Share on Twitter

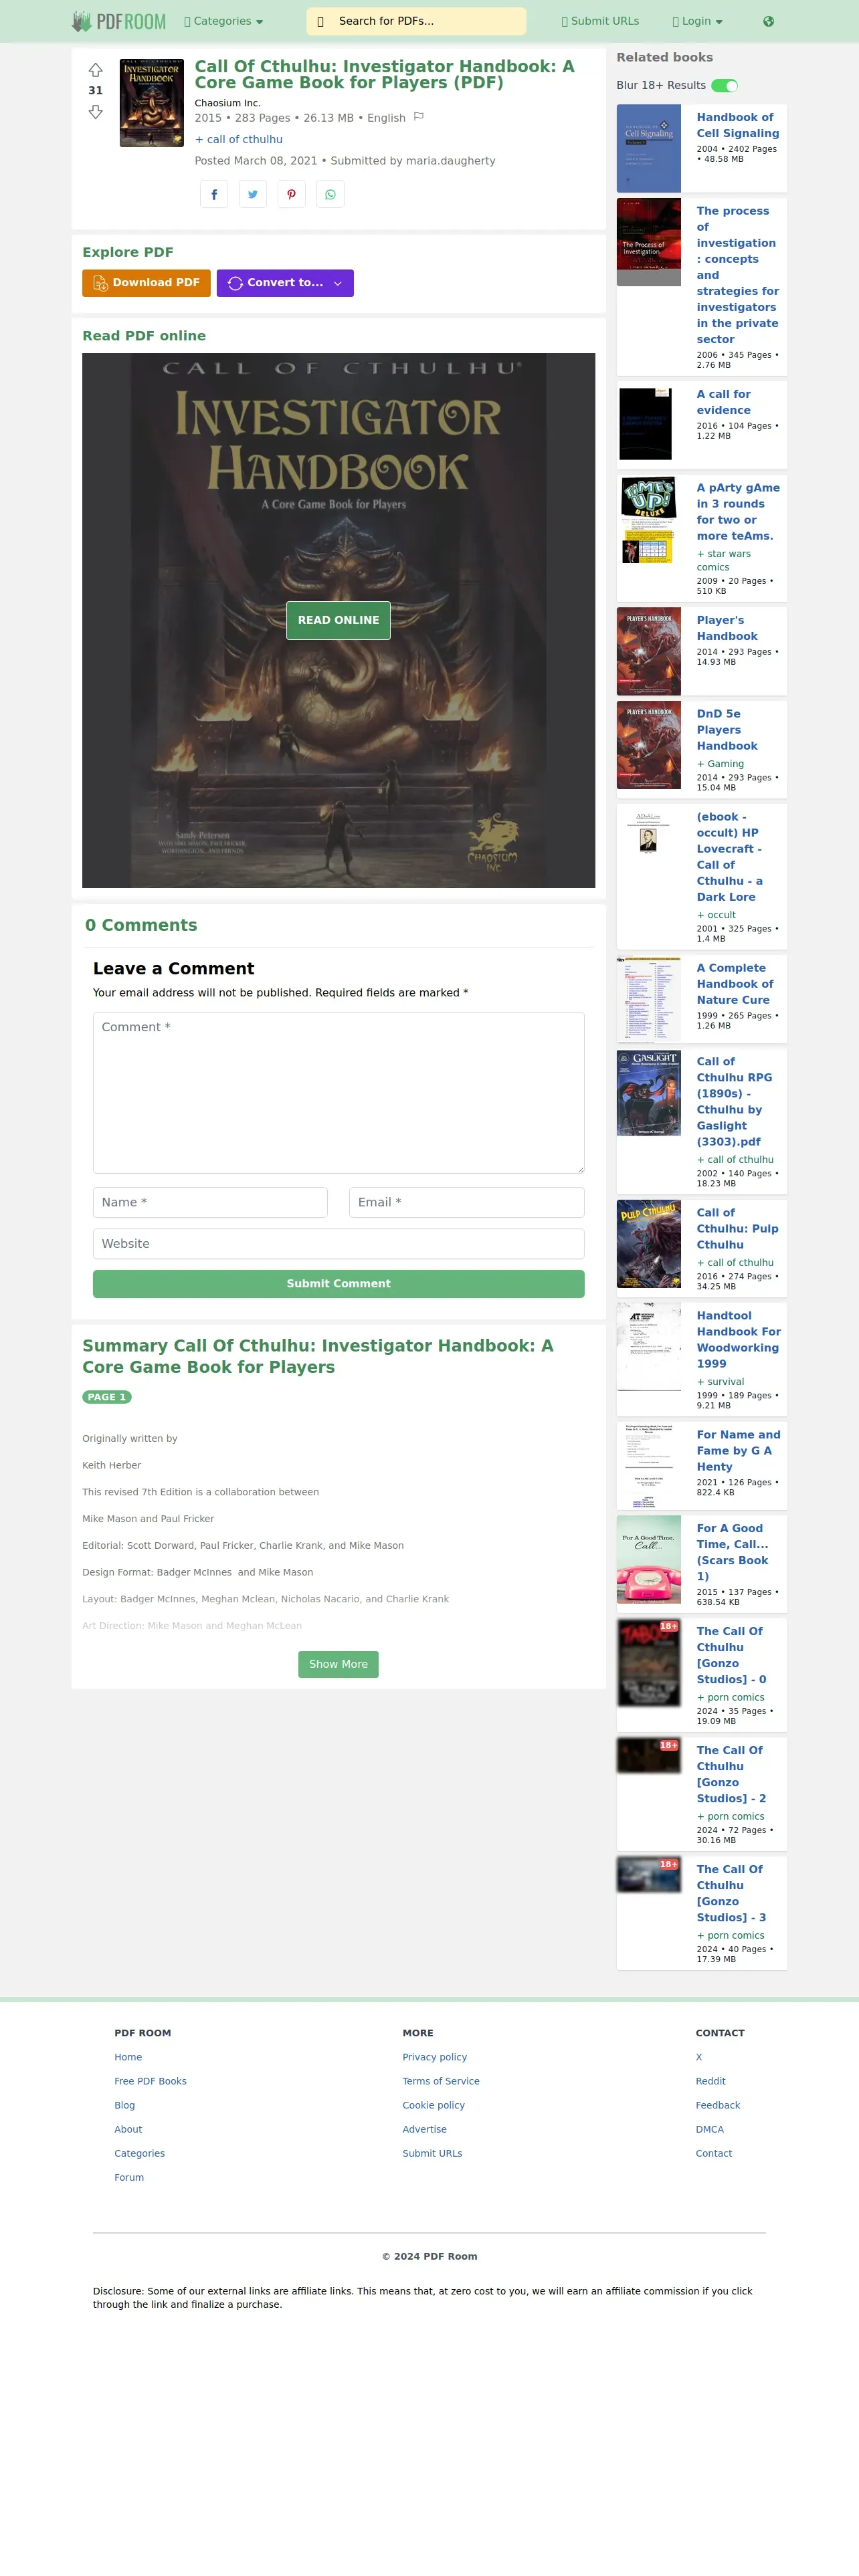pos(253,194)
